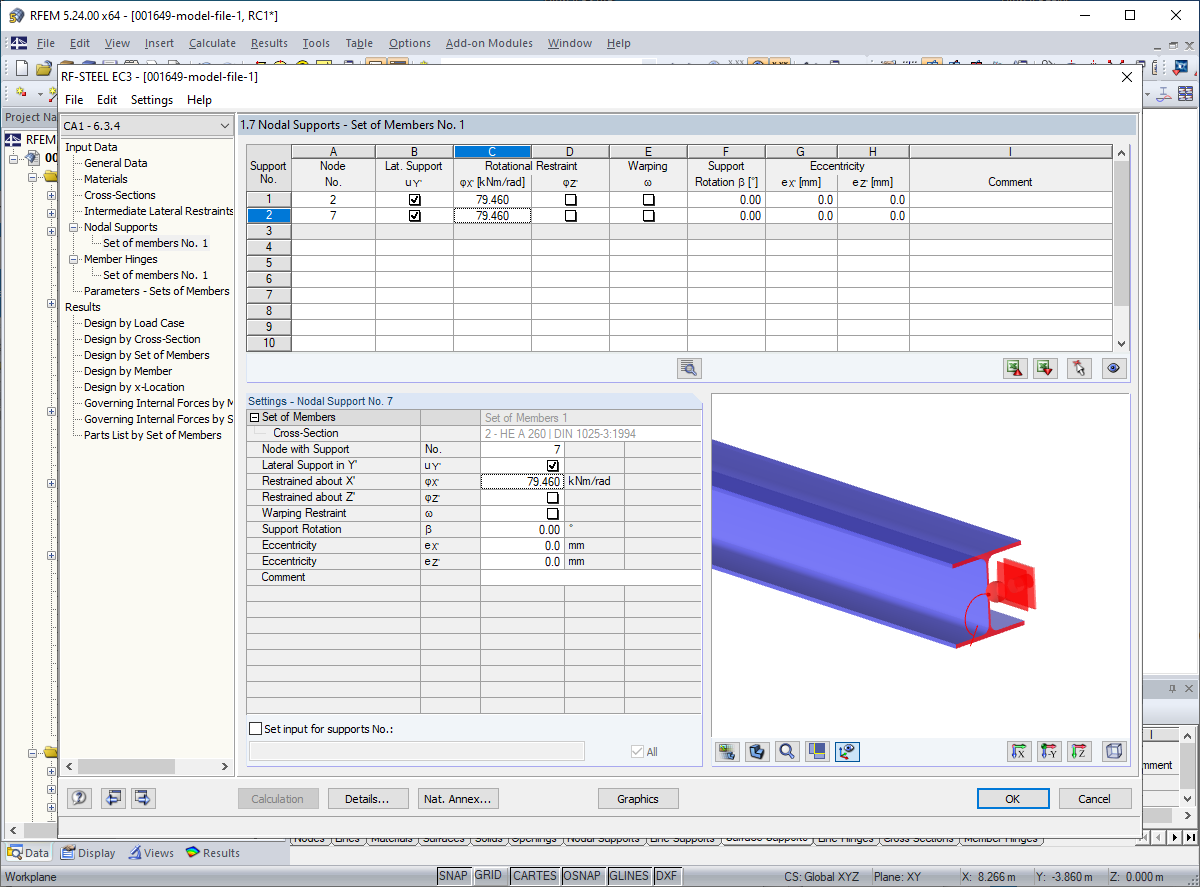Open the table filter search icon below table
Screen dimensions: 1200x887
(x=688, y=367)
